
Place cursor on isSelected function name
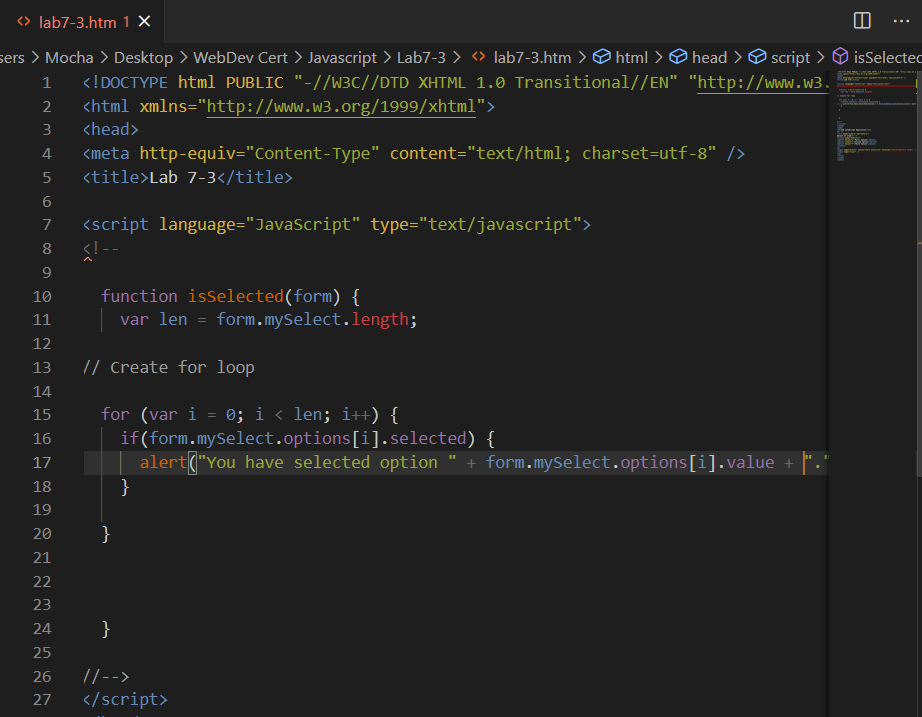[x=236, y=296]
